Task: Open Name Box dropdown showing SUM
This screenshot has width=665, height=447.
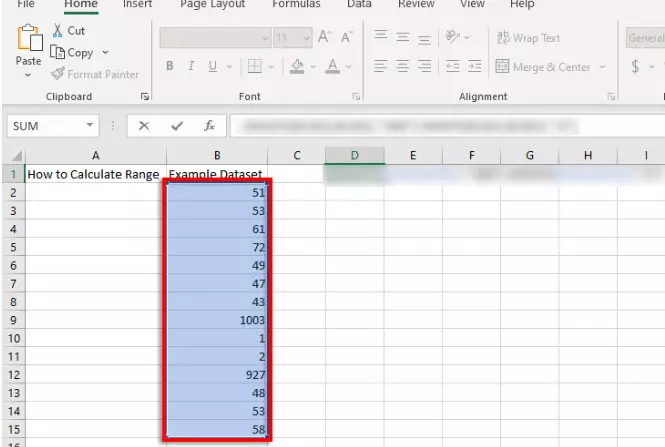Action: point(89,125)
